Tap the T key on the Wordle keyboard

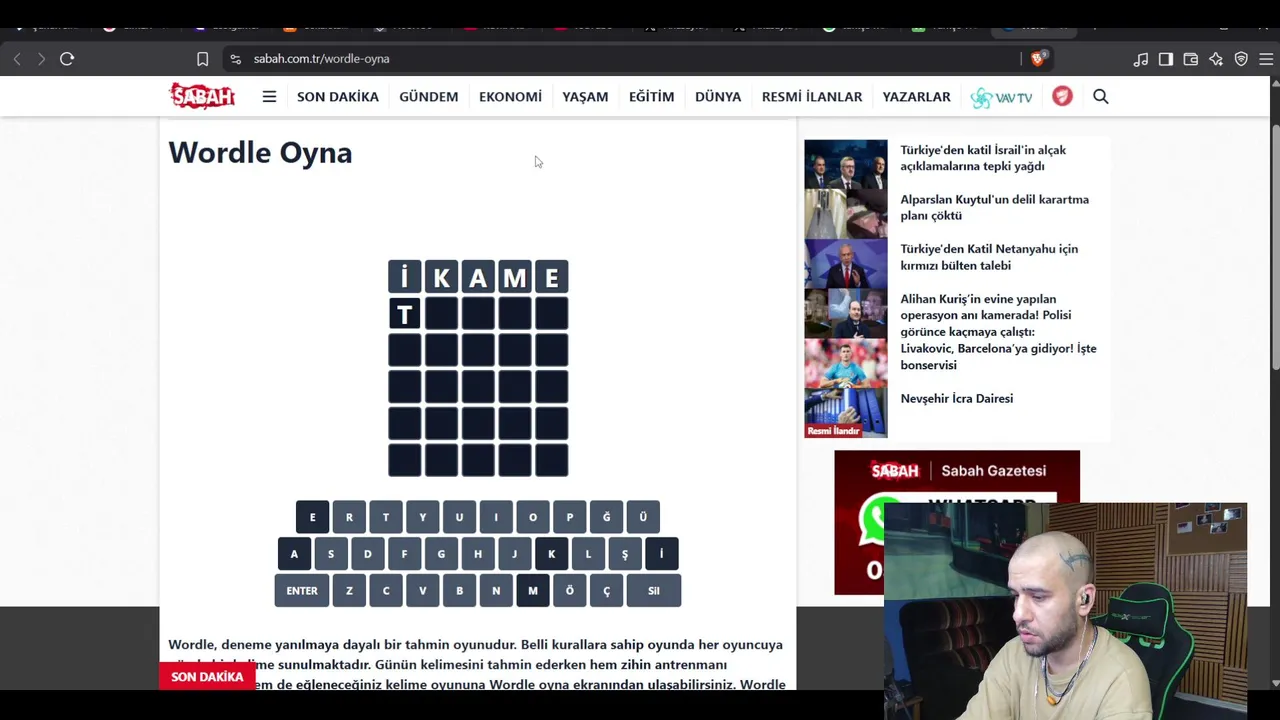[386, 517]
